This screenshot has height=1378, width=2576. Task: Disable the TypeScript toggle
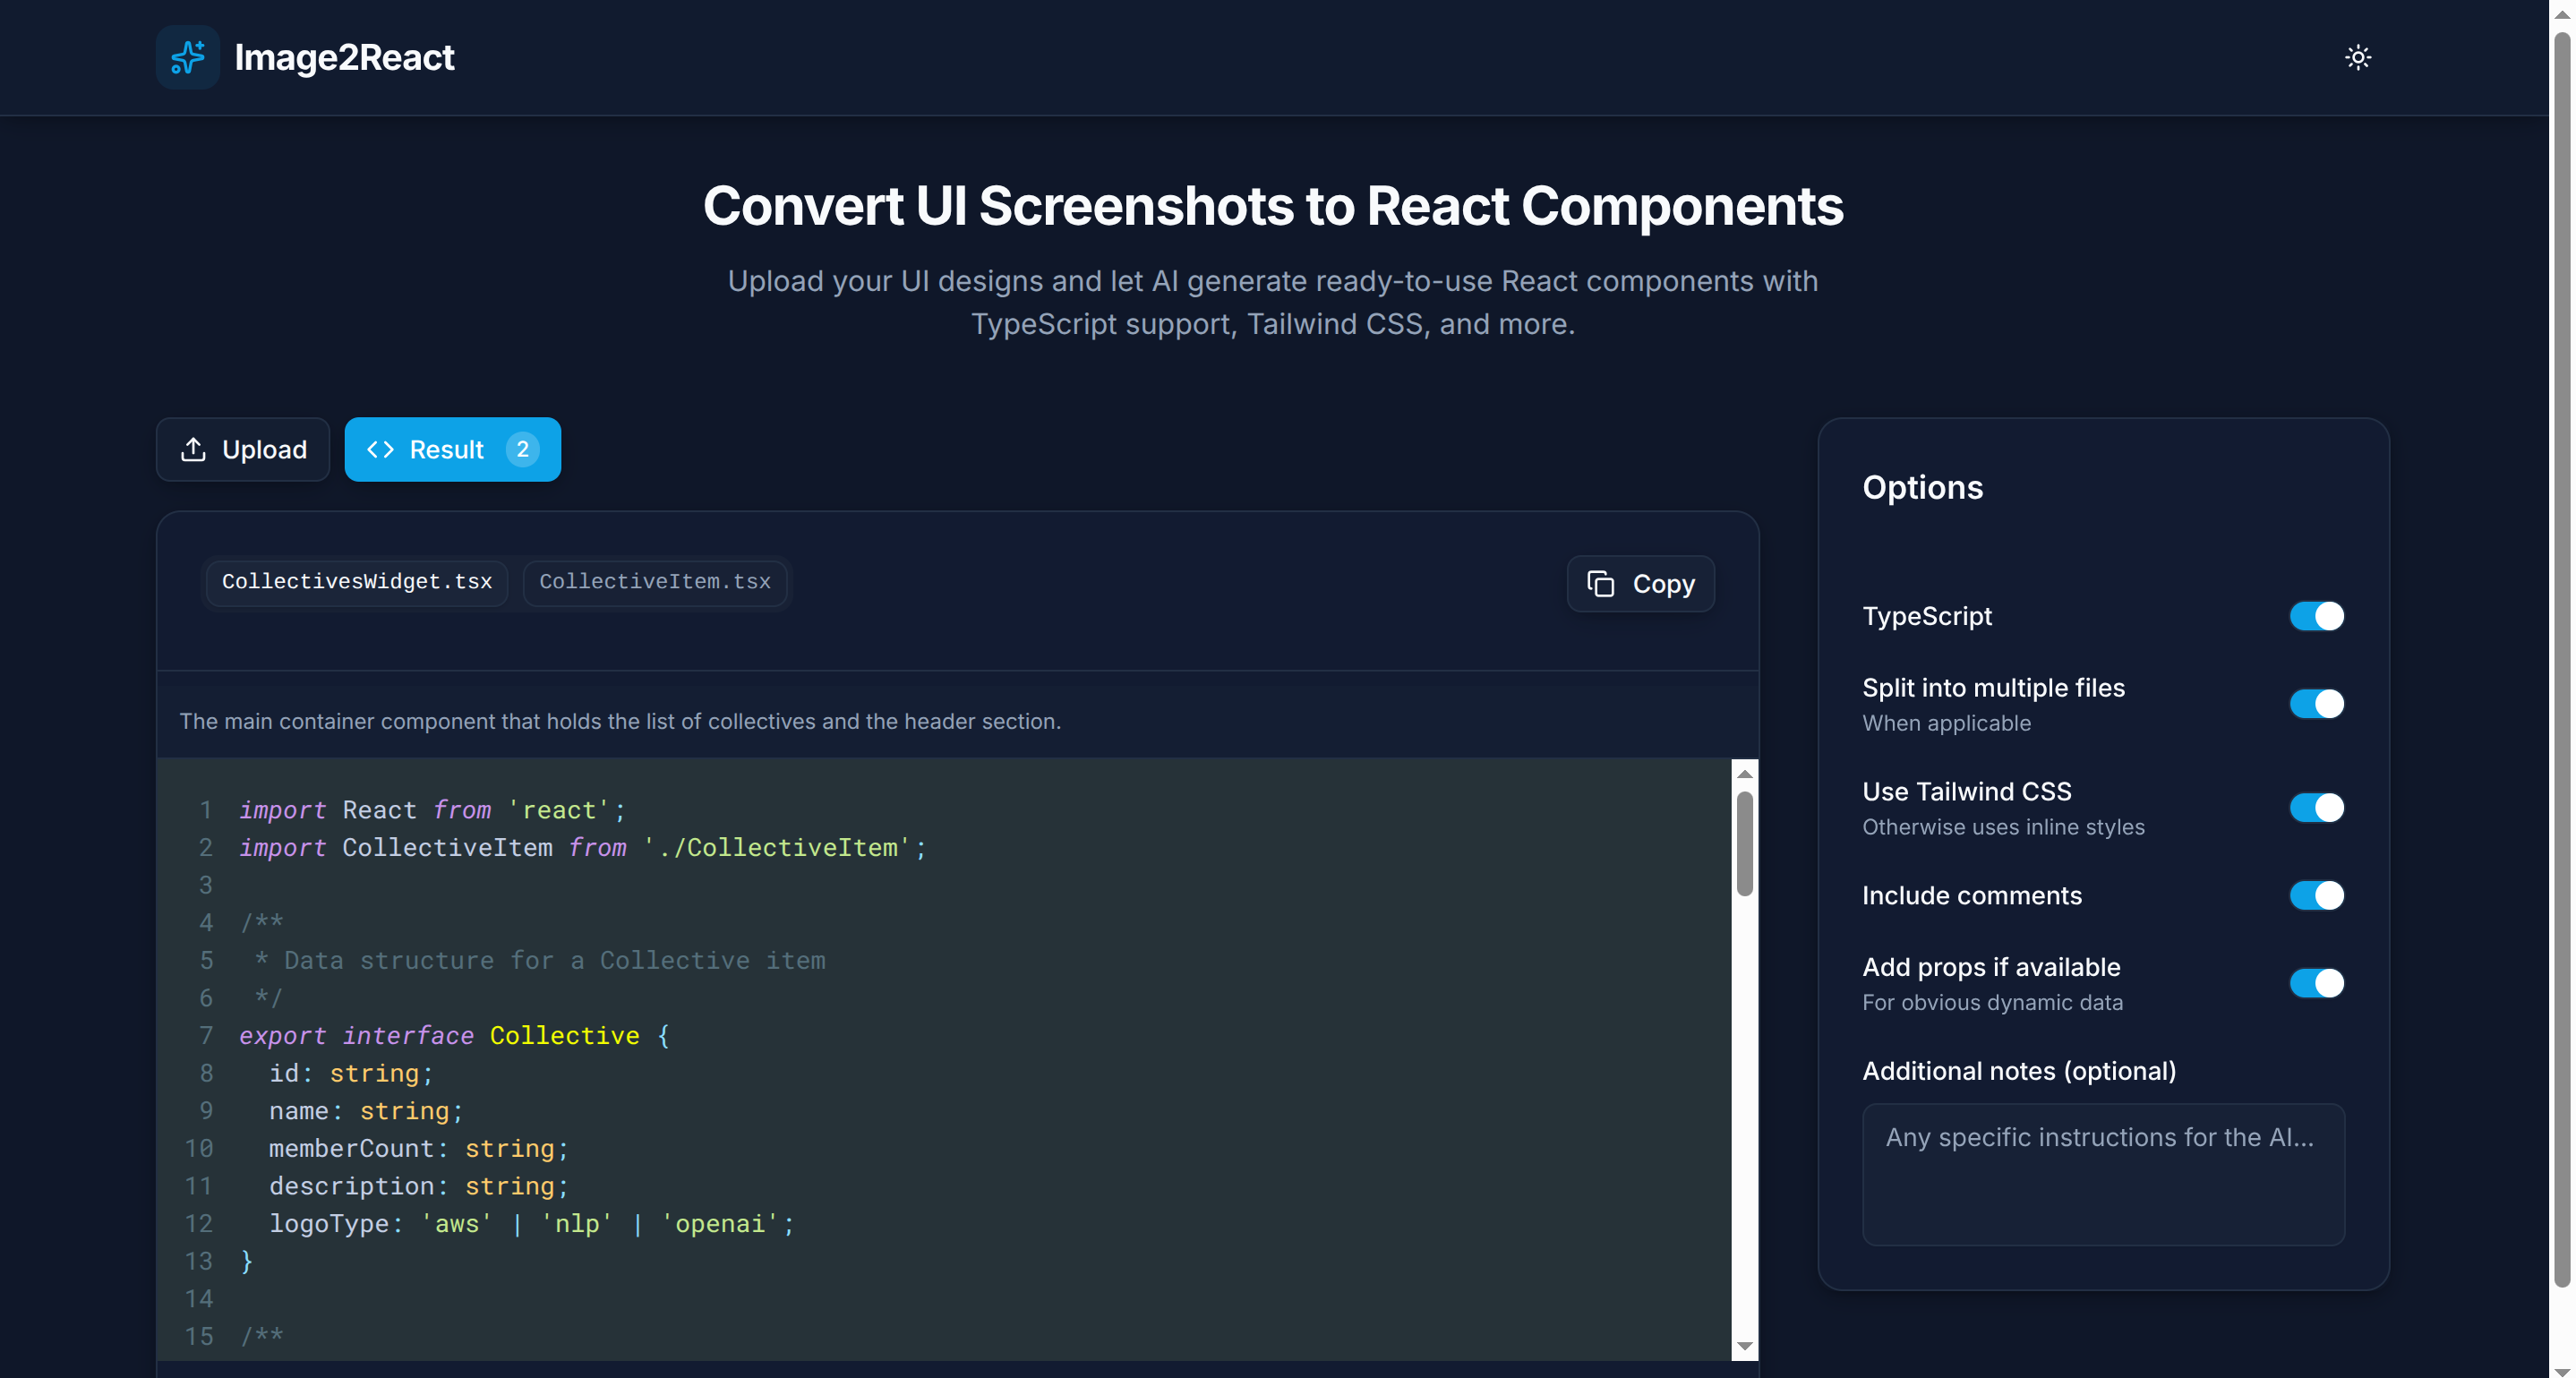2316,616
